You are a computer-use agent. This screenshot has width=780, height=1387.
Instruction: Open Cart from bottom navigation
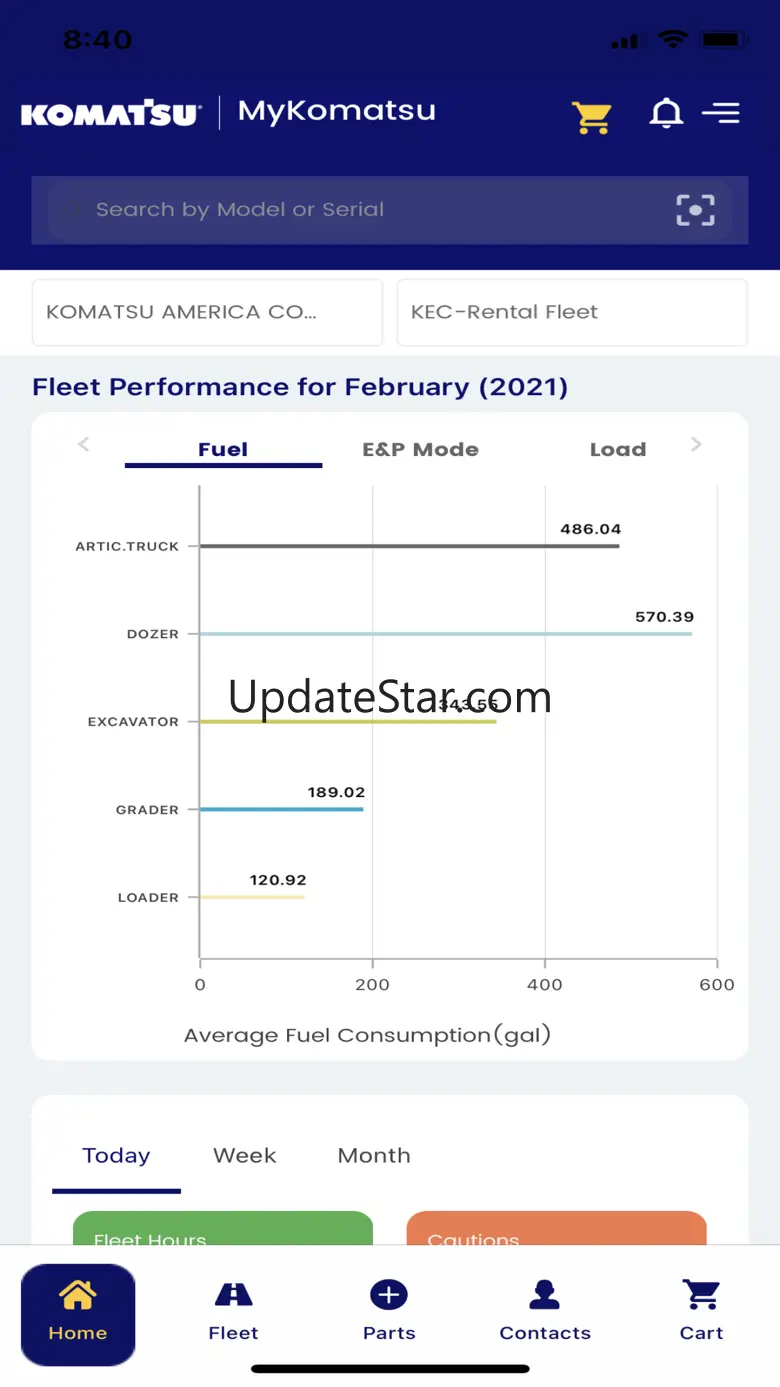pyautogui.click(x=701, y=1313)
